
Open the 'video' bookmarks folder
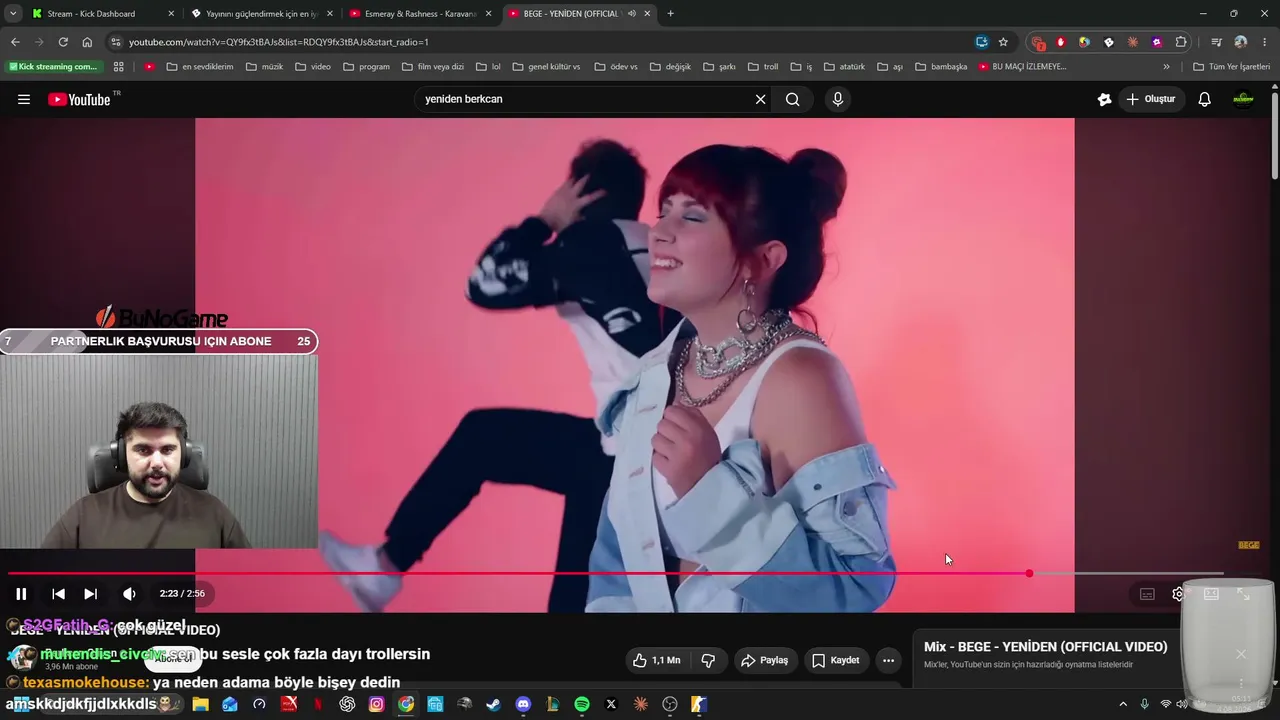[x=313, y=67]
